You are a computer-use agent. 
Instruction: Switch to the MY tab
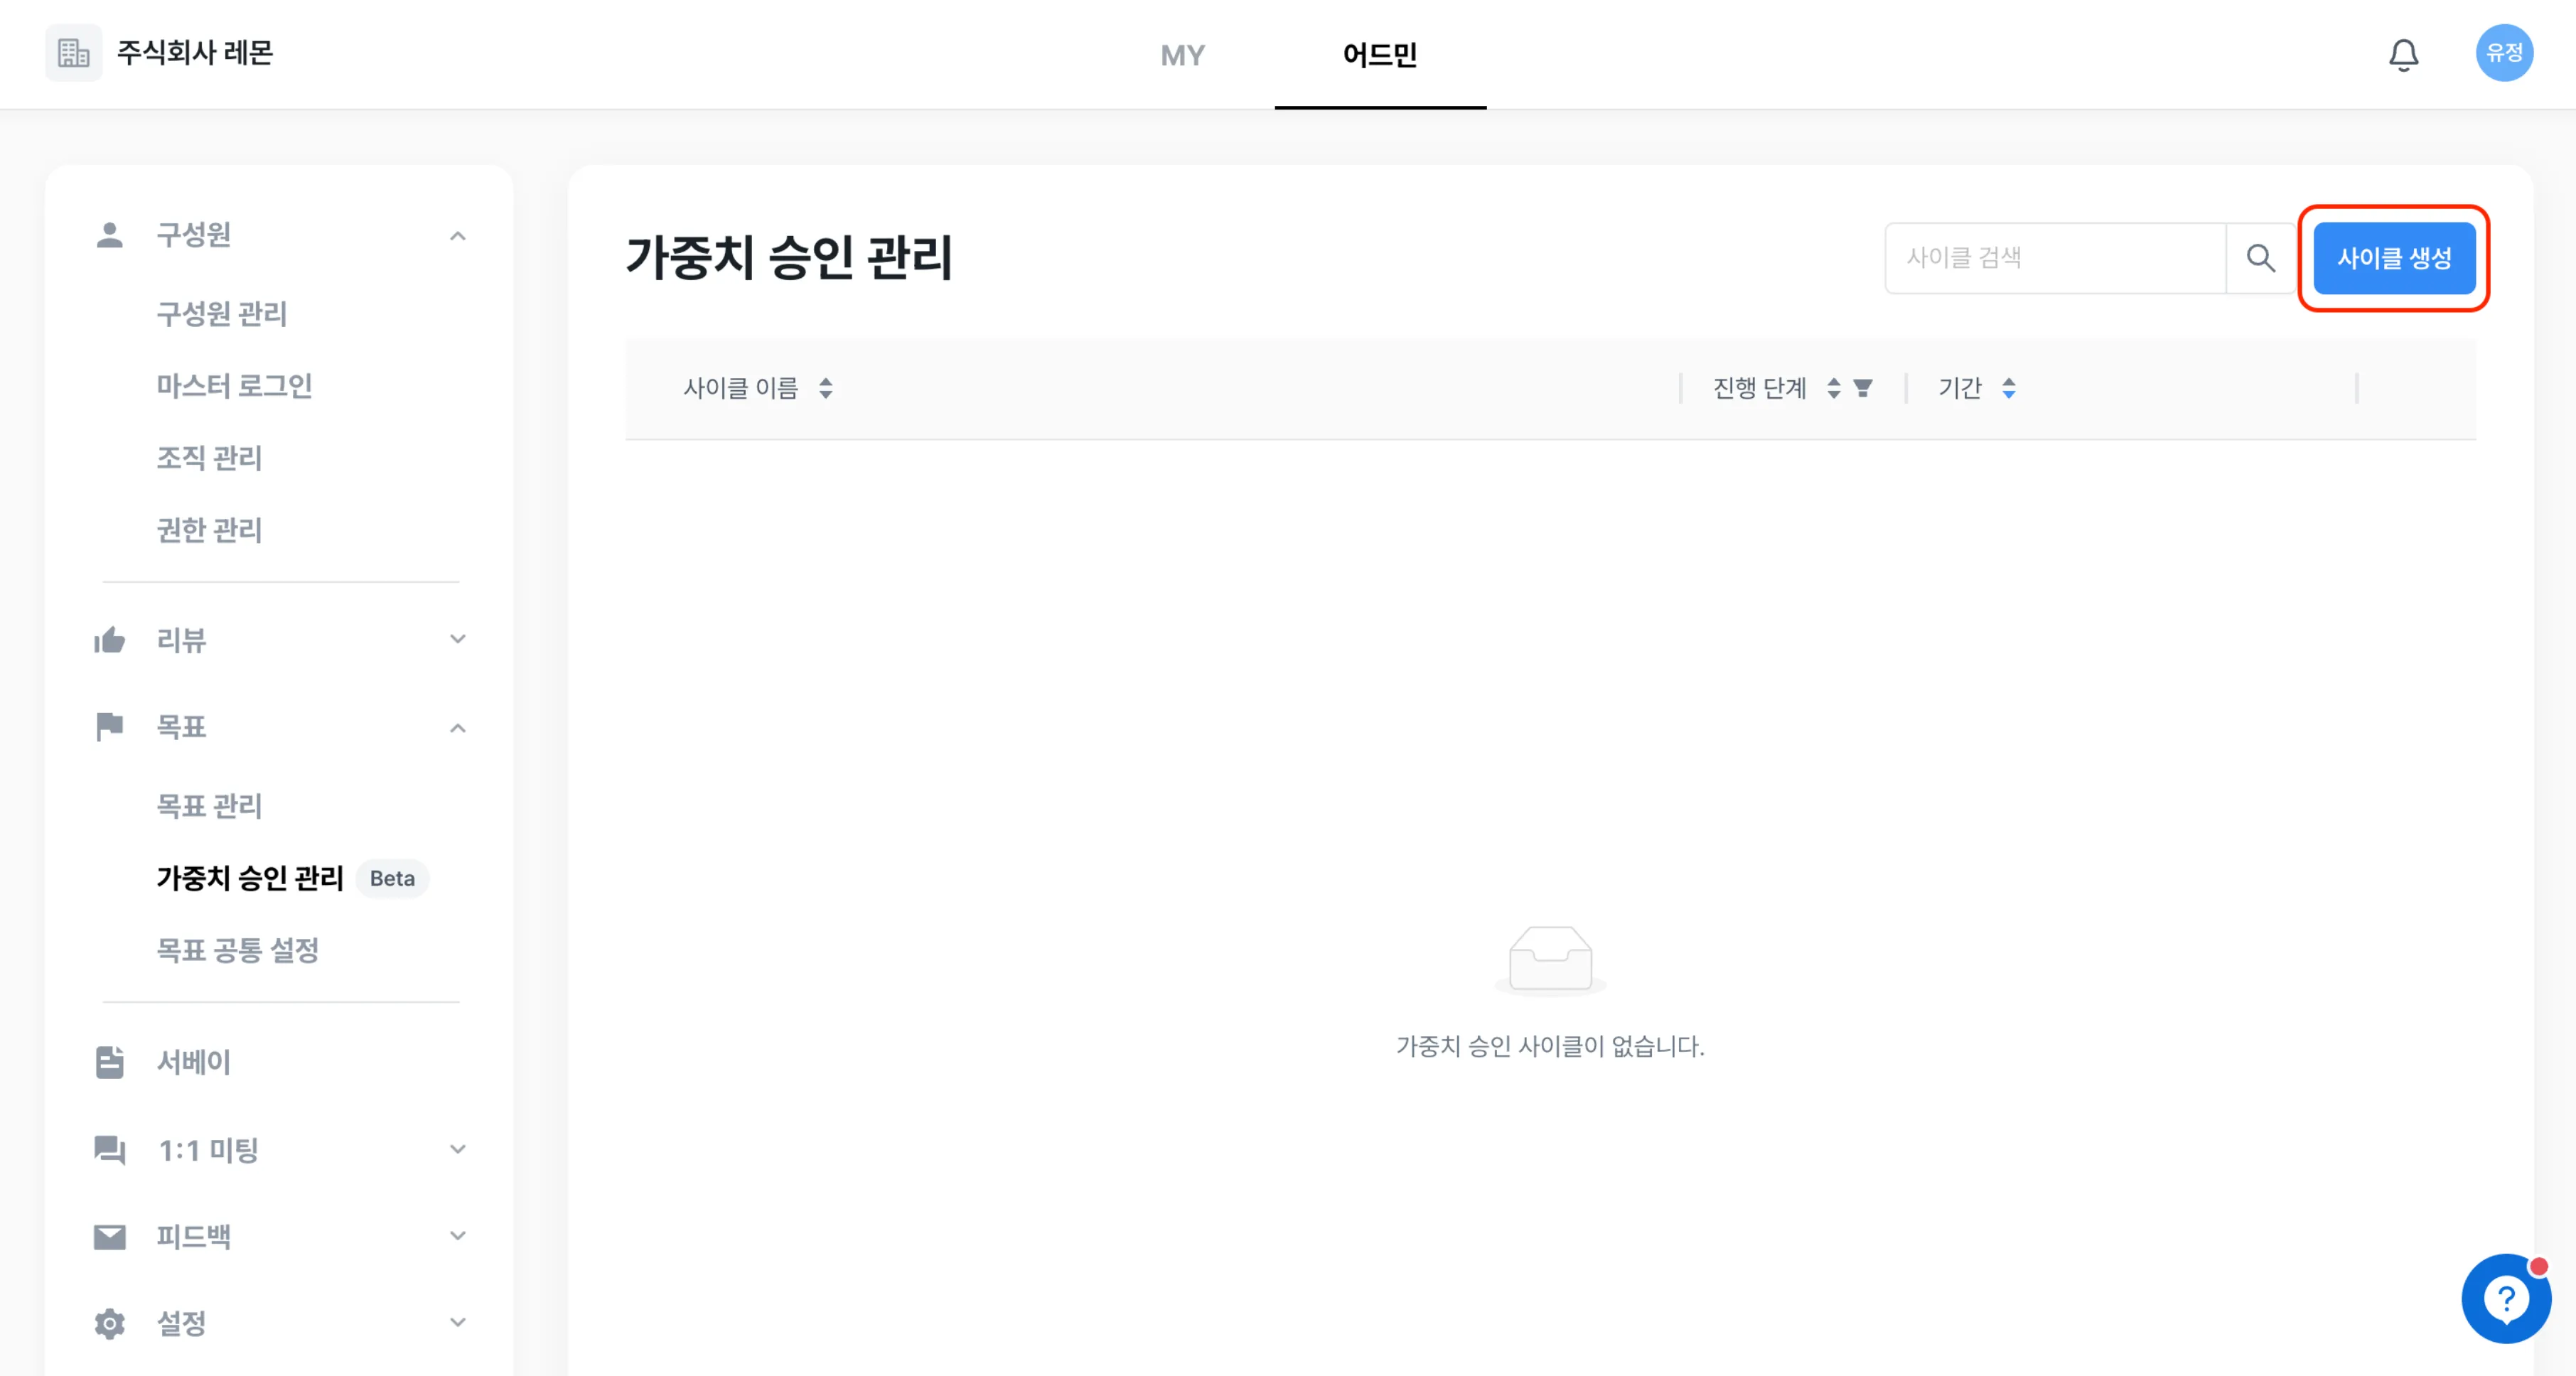click(x=1182, y=55)
